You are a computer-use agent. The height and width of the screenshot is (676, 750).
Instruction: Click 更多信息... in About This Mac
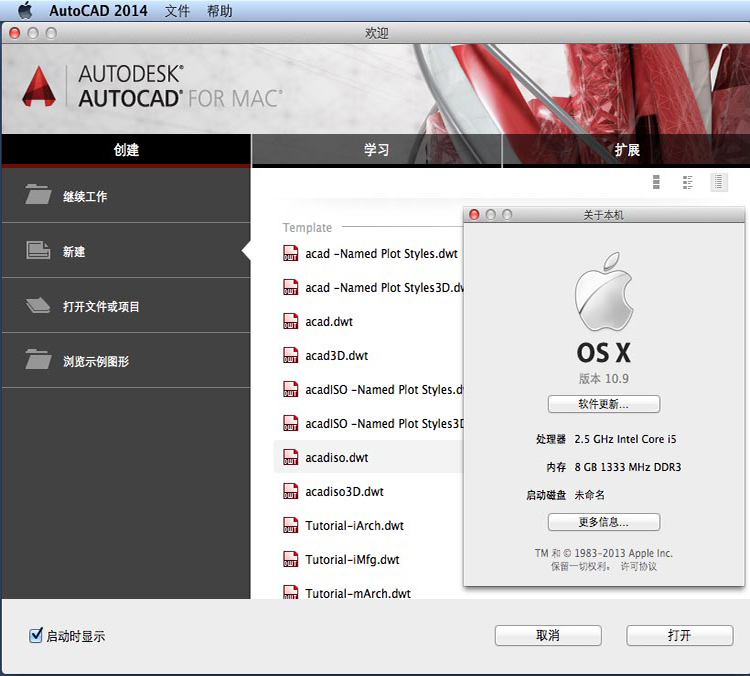tap(604, 522)
